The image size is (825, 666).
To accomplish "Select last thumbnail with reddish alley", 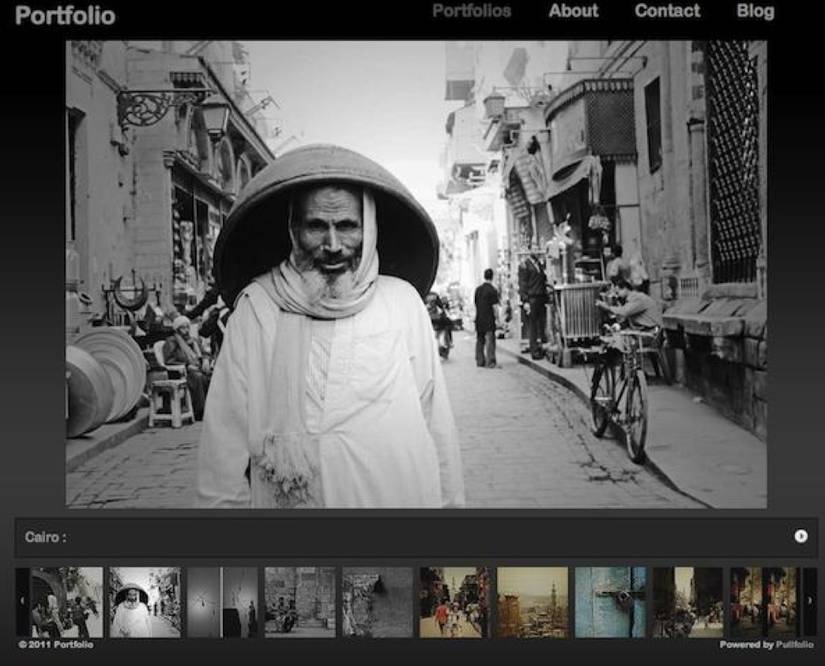I will click(764, 602).
